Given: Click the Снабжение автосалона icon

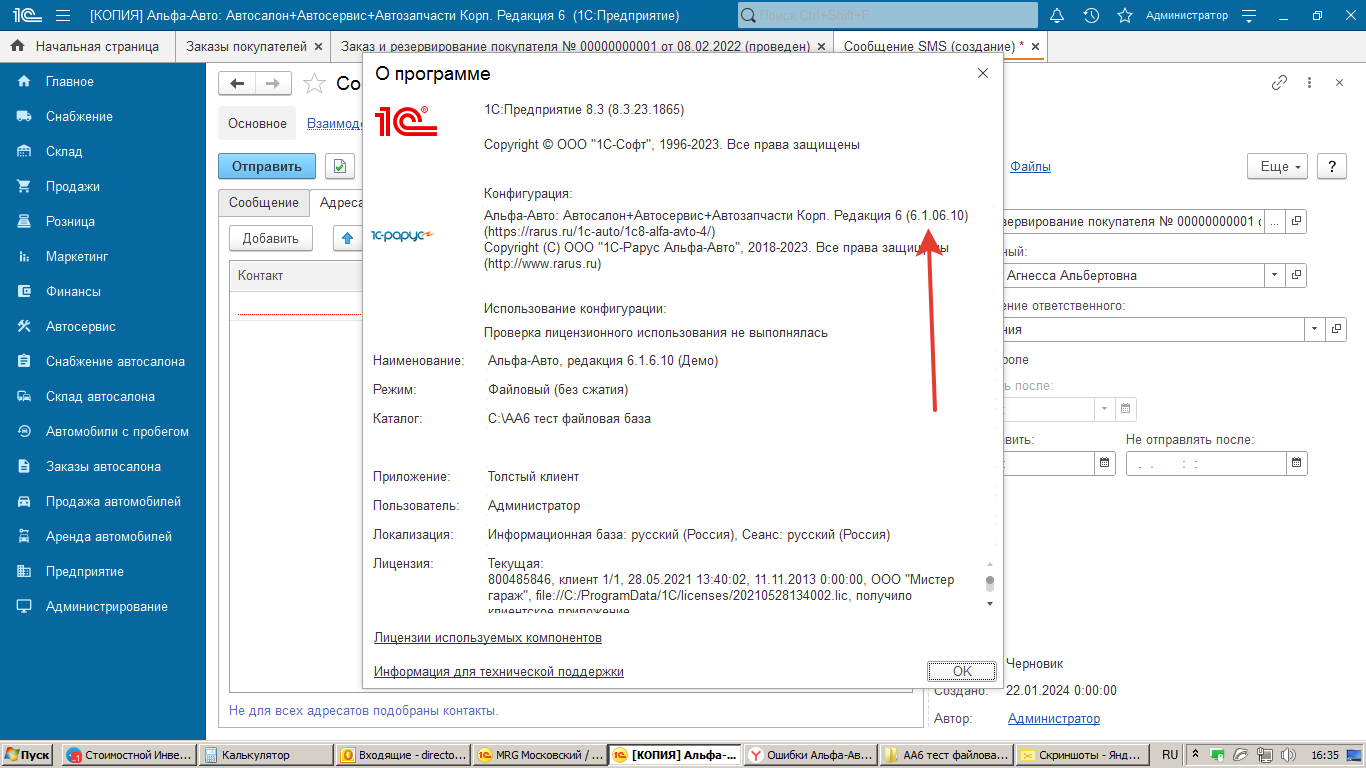Looking at the screenshot, I should tap(24, 361).
